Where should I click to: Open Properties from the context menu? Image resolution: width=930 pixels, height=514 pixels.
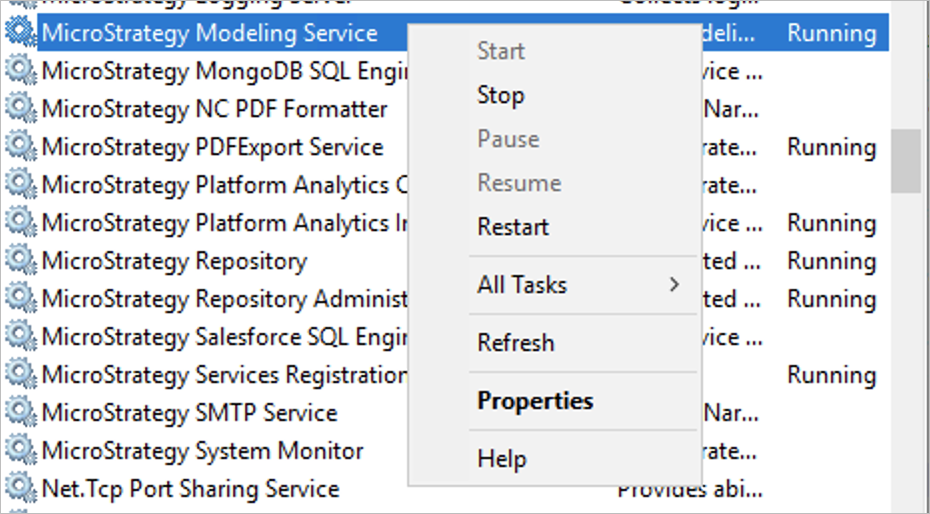(x=535, y=401)
